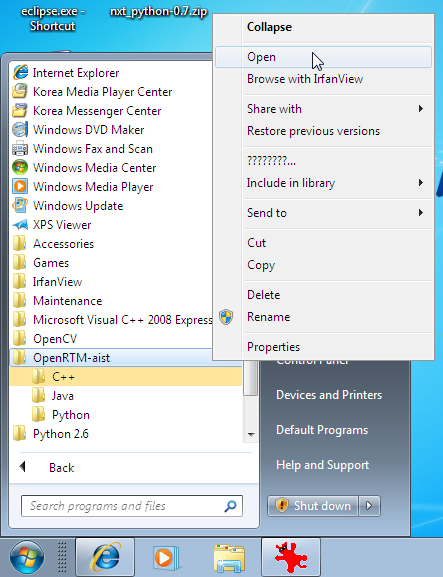Choose Open in the context menu

(323, 57)
